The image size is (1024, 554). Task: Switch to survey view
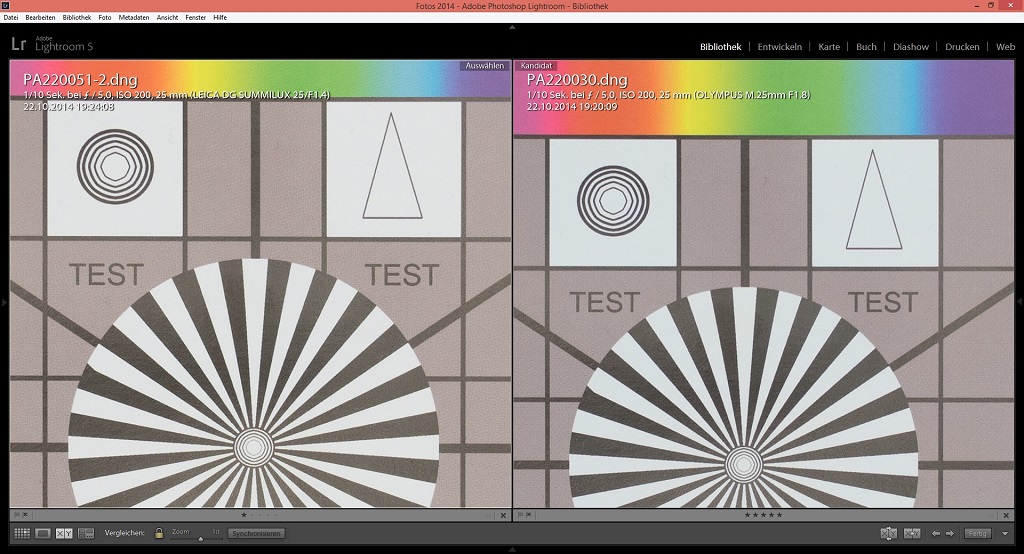pos(86,534)
